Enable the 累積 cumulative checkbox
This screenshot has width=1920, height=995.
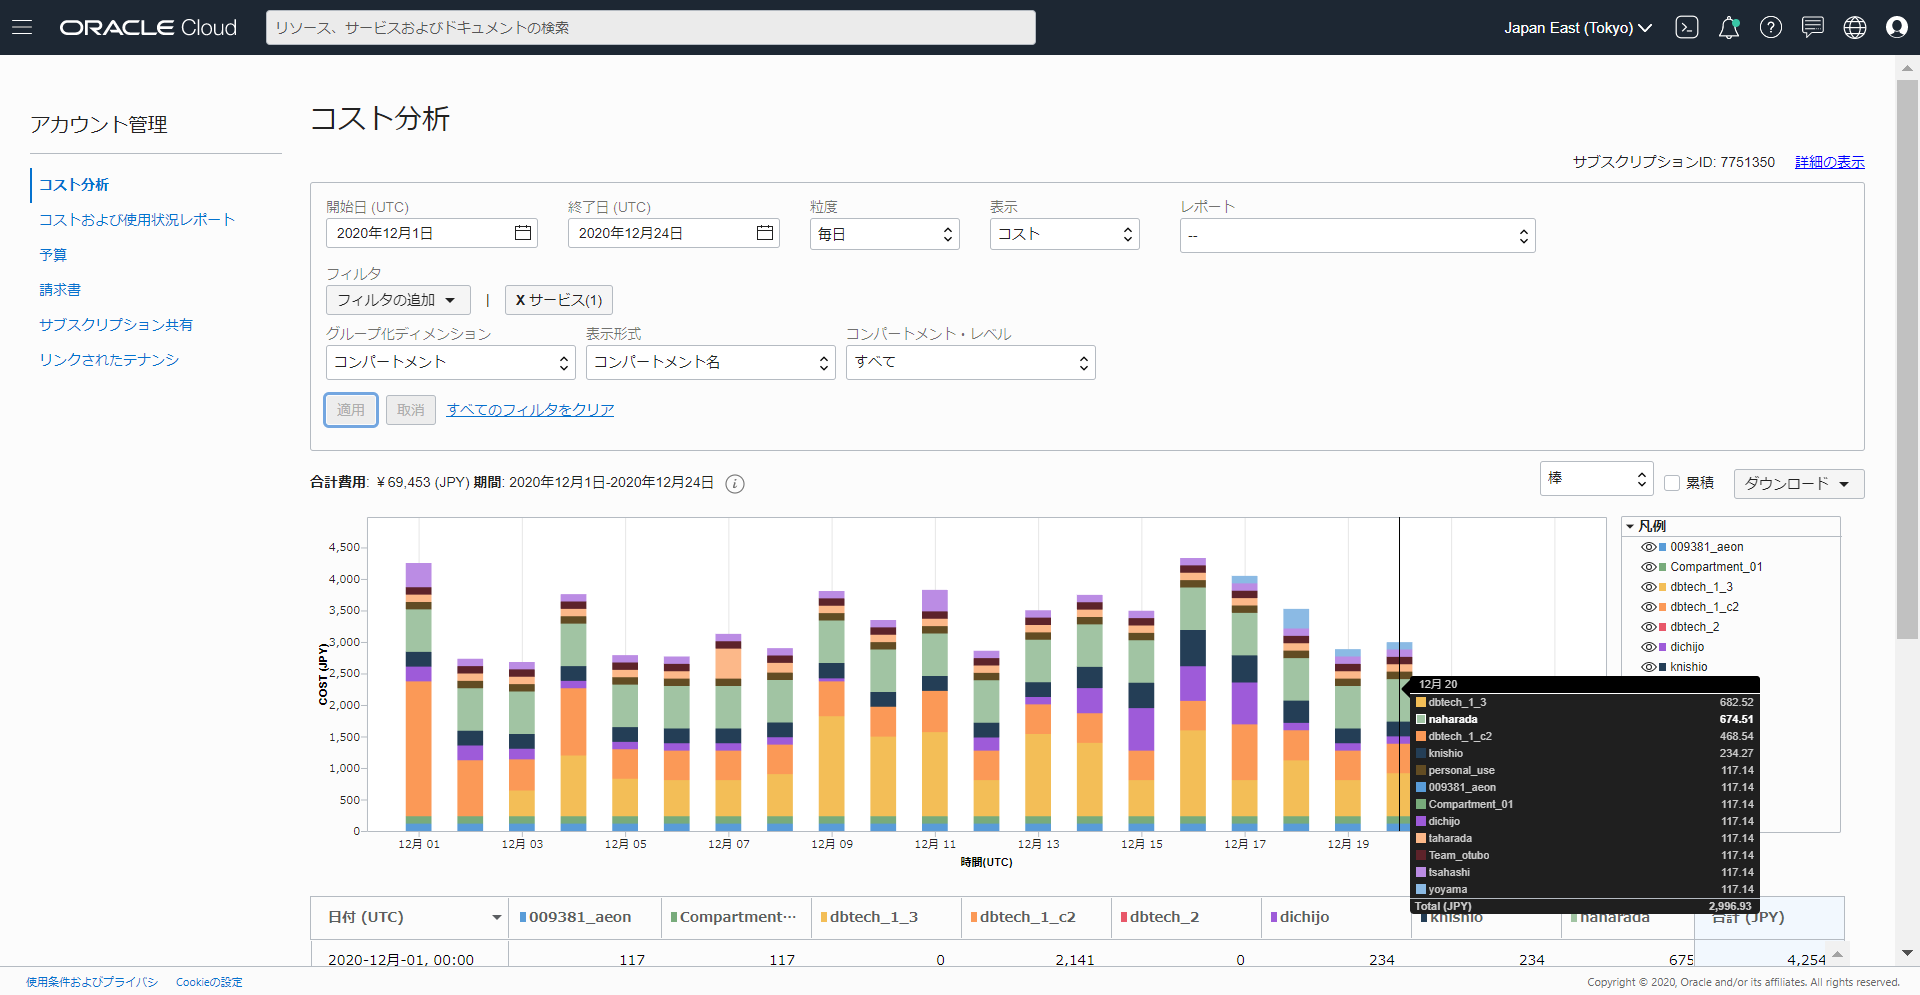coord(1672,483)
